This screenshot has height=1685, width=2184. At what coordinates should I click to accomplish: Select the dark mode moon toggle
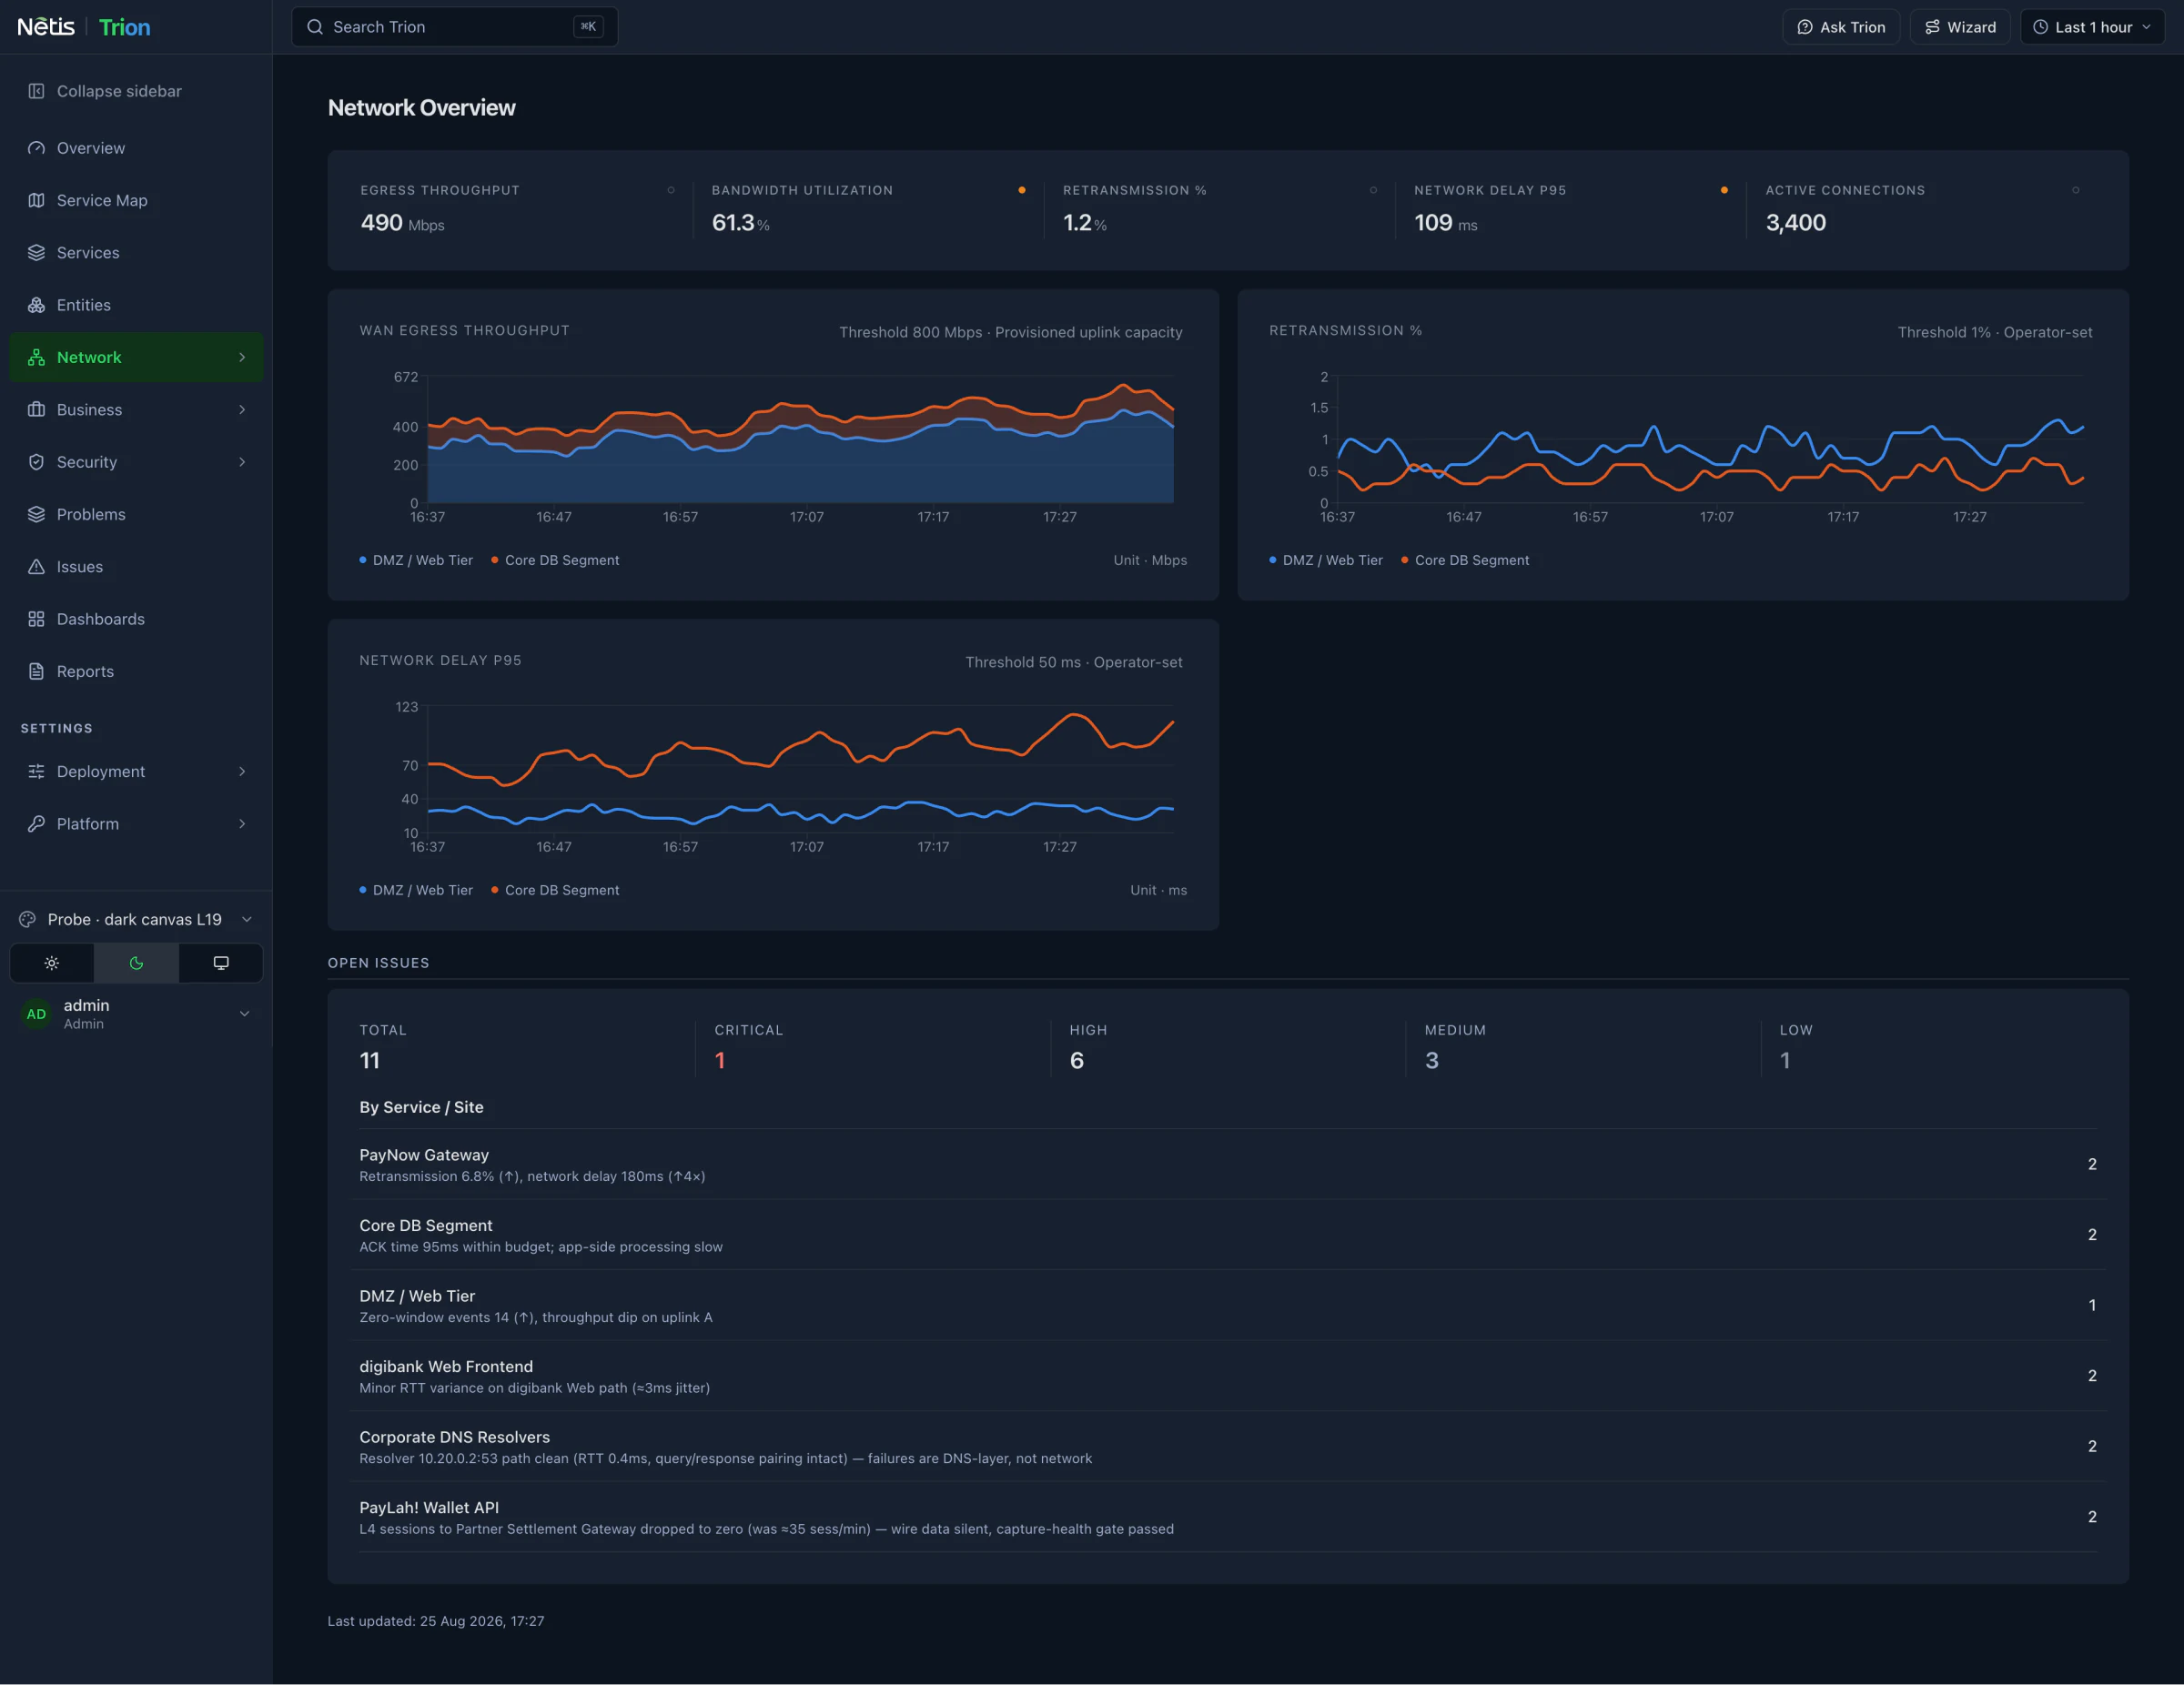136,963
